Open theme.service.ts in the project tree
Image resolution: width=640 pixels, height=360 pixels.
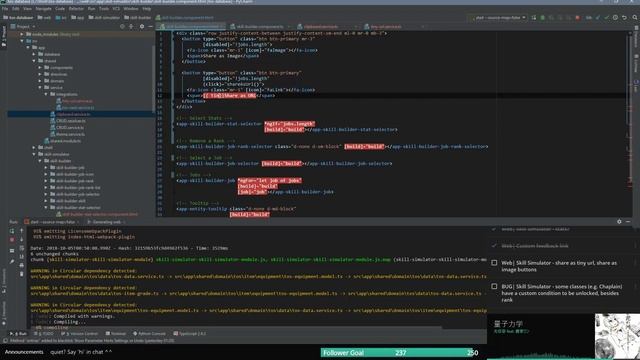click(x=67, y=134)
